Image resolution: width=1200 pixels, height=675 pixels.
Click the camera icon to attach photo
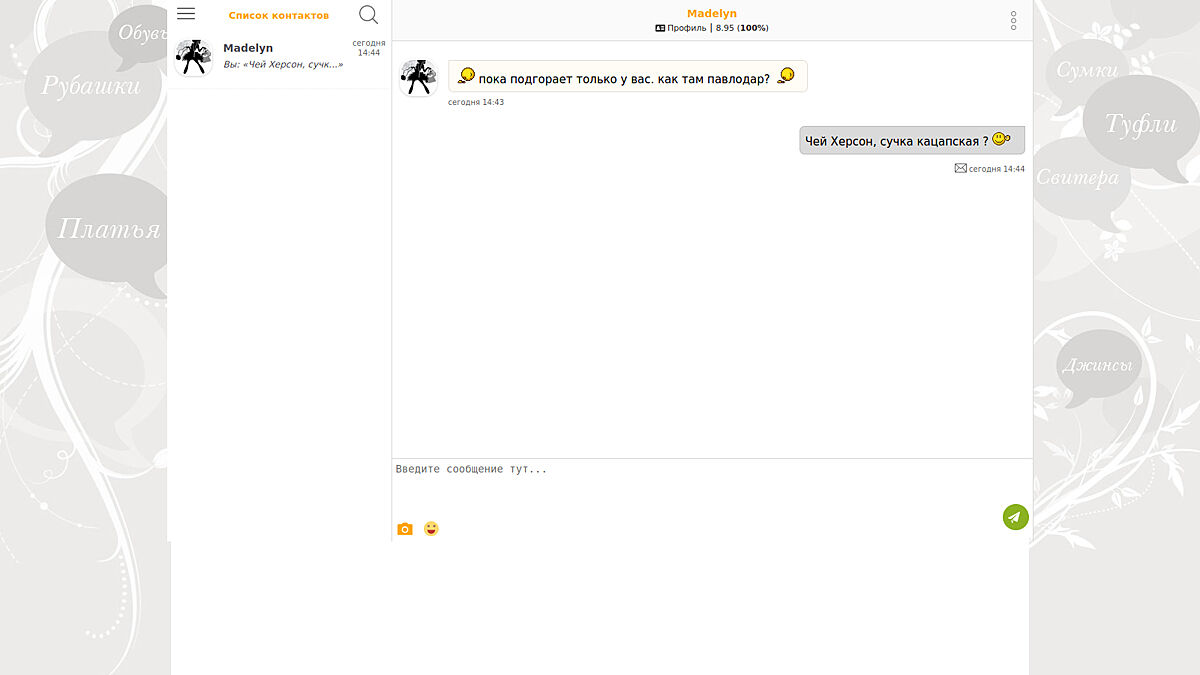pyautogui.click(x=405, y=529)
